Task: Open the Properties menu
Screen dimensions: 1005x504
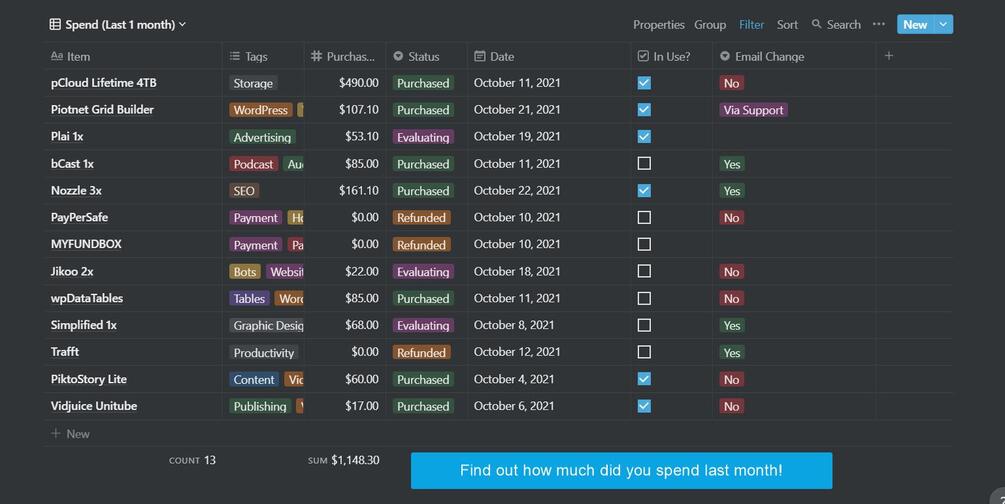Action: (658, 24)
